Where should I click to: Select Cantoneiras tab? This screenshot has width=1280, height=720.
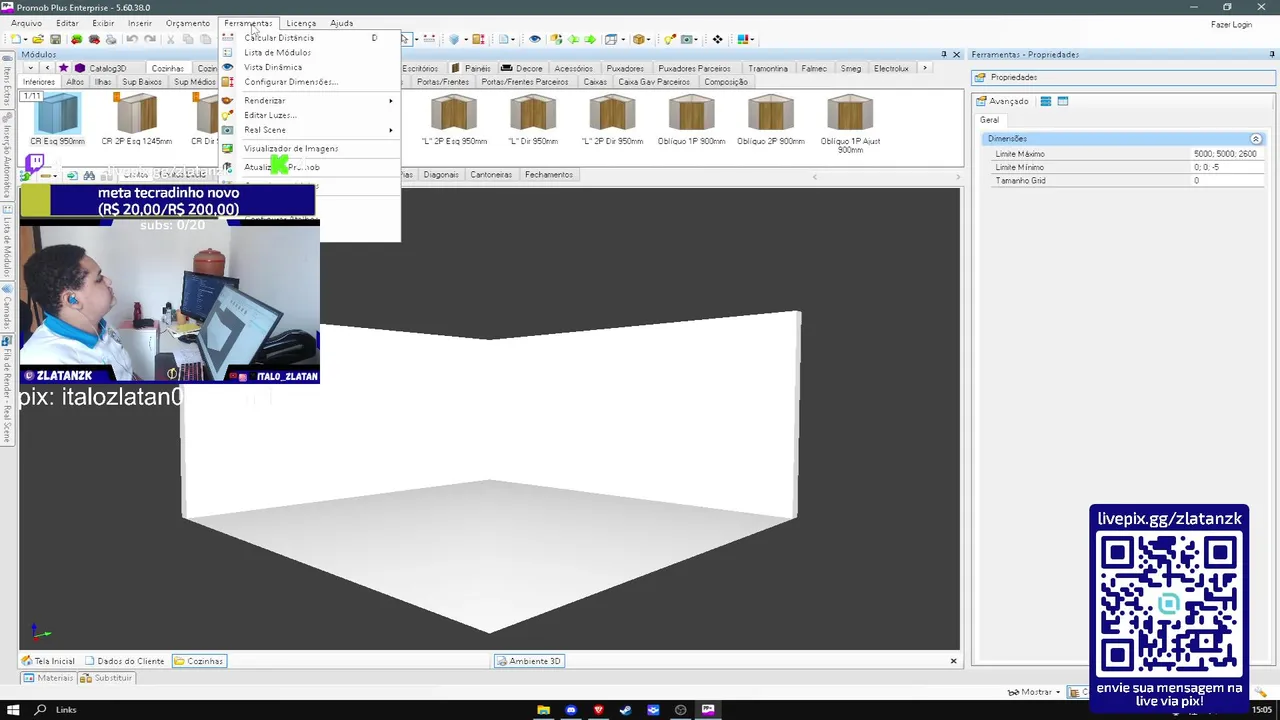coord(491,174)
